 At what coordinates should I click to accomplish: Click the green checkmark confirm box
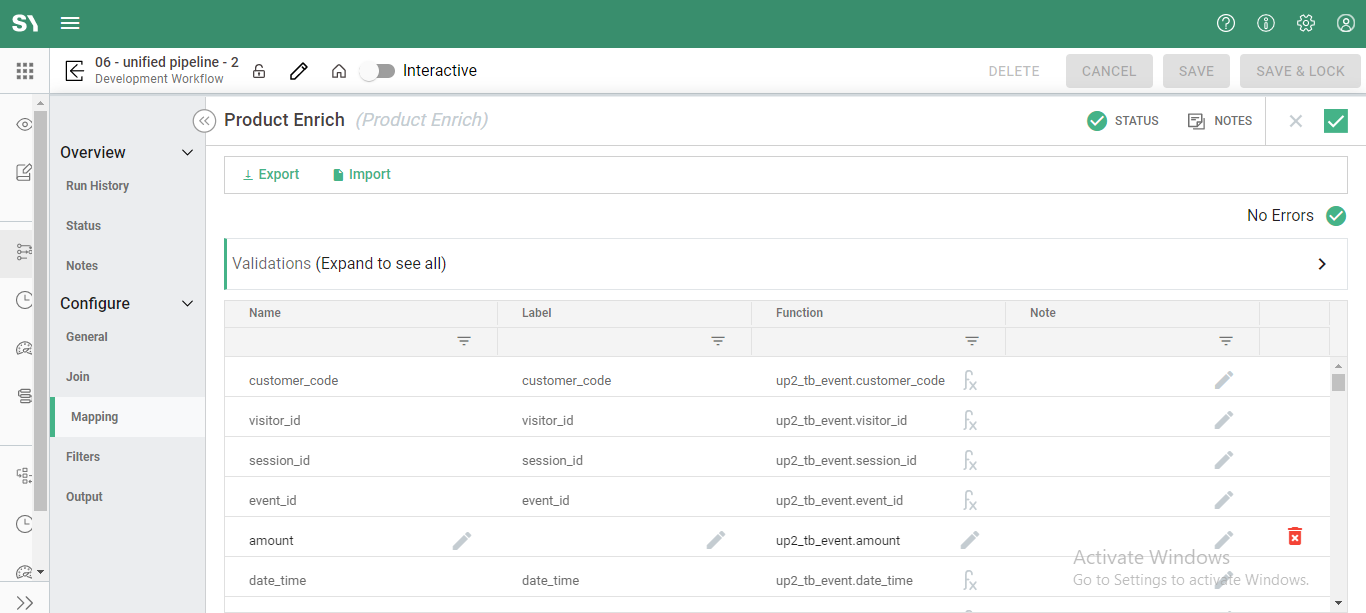pos(1335,121)
